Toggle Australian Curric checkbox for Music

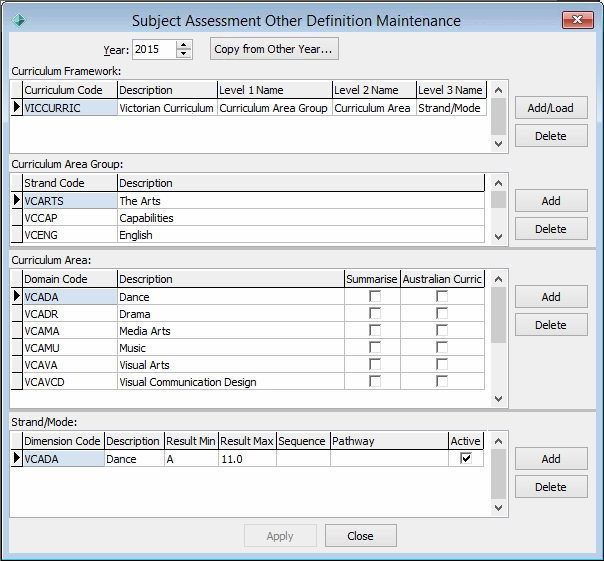(x=442, y=347)
